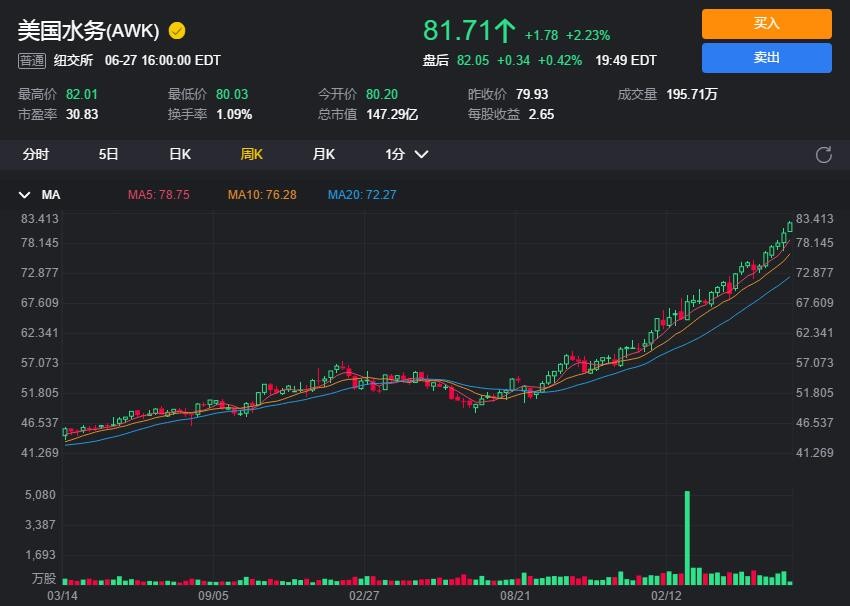Click the MA10: 76.28 indicator label
Screen dimensions: 850x606
pos(262,195)
